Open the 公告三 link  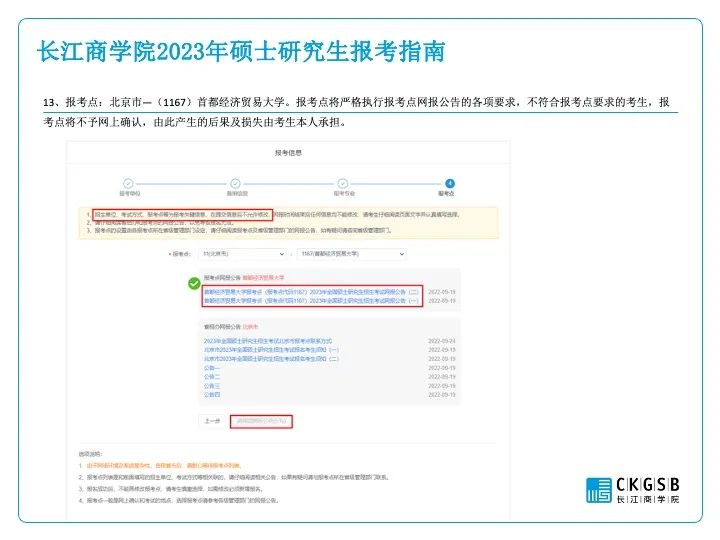click(x=212, y=386)
